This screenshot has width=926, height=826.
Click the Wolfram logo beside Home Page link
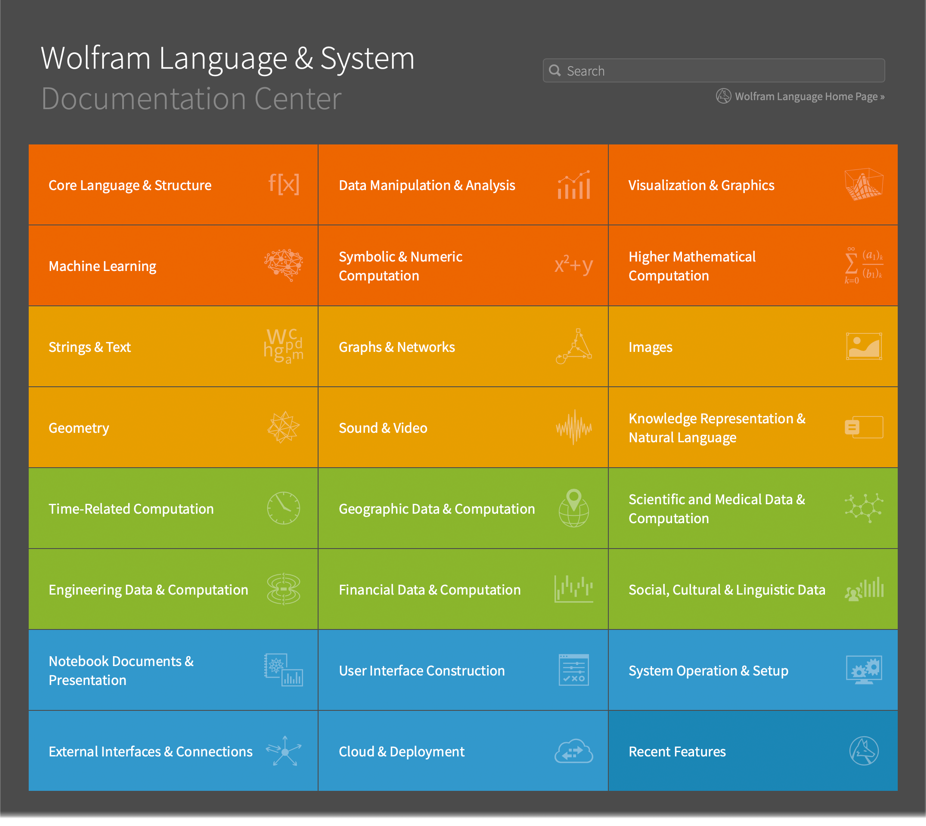click(x=723, y=96)
